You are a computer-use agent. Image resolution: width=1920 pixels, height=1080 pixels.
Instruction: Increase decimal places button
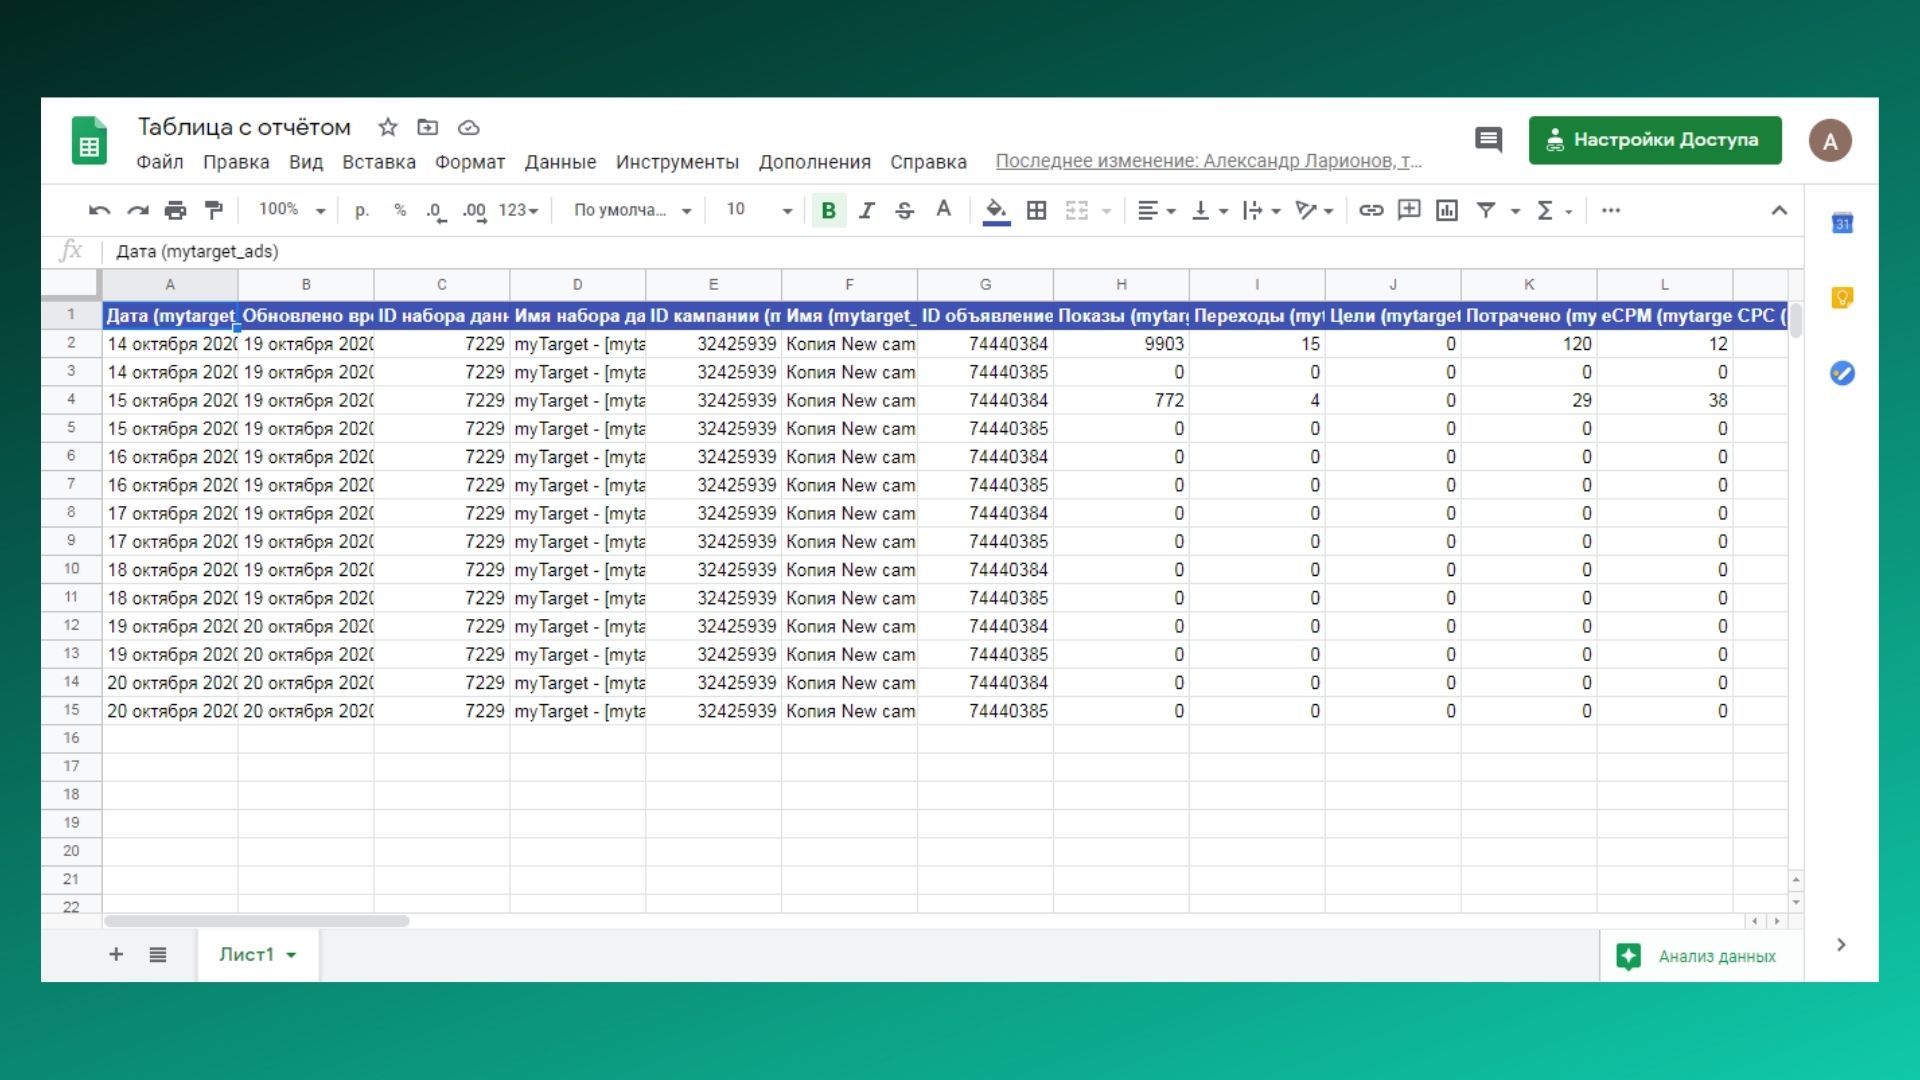[474, 211]
